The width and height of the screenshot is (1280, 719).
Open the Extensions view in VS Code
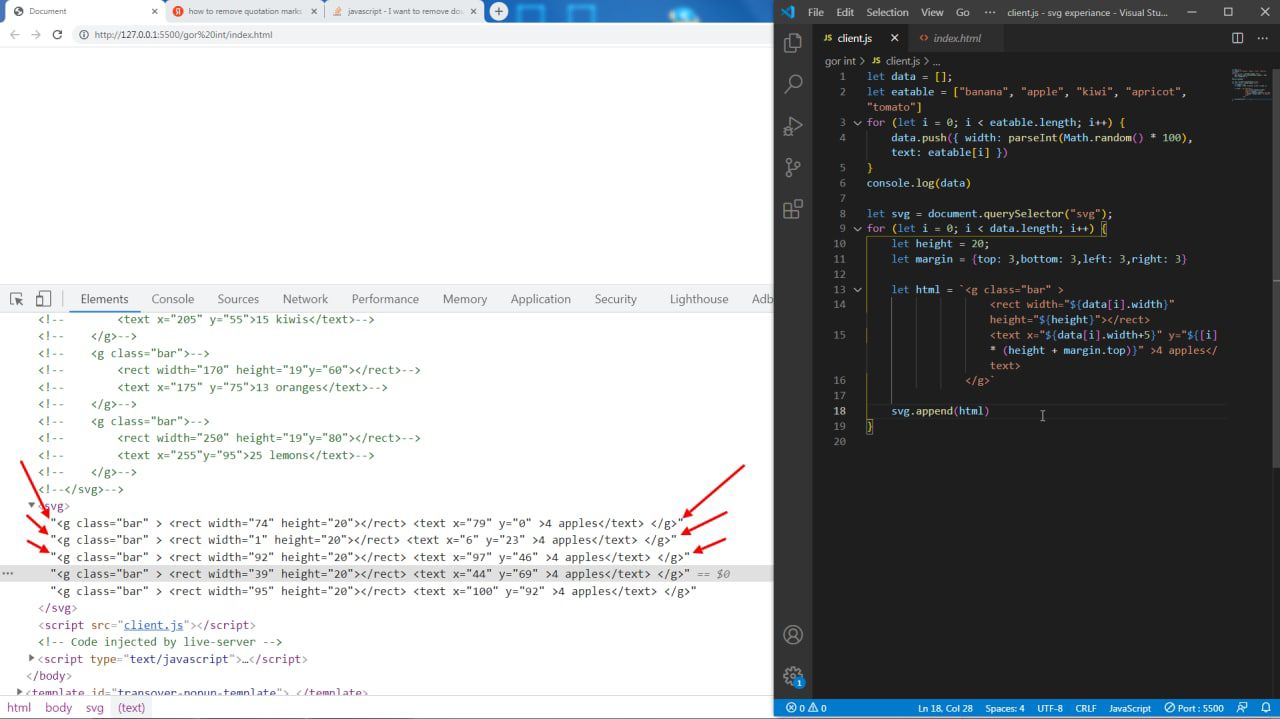pos(793,209)
